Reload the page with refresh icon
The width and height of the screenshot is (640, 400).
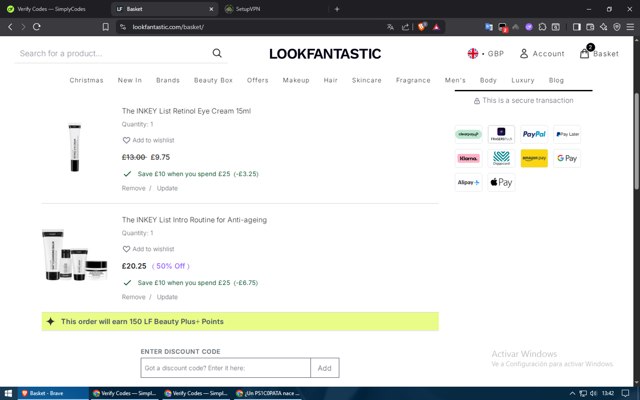click(x=37, y=27)
